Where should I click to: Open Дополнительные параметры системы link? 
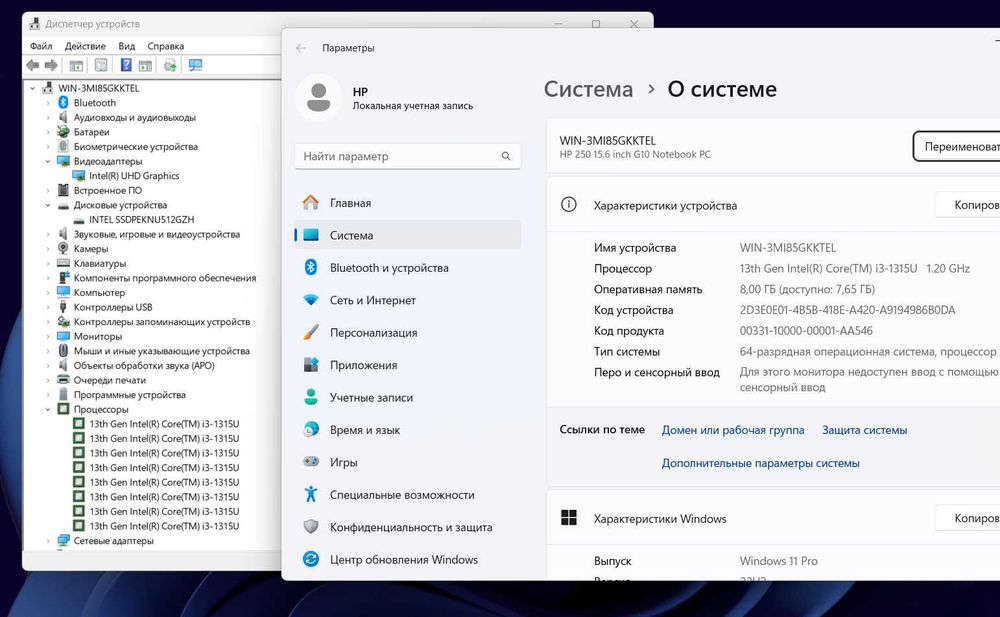(x=760, y=463)
